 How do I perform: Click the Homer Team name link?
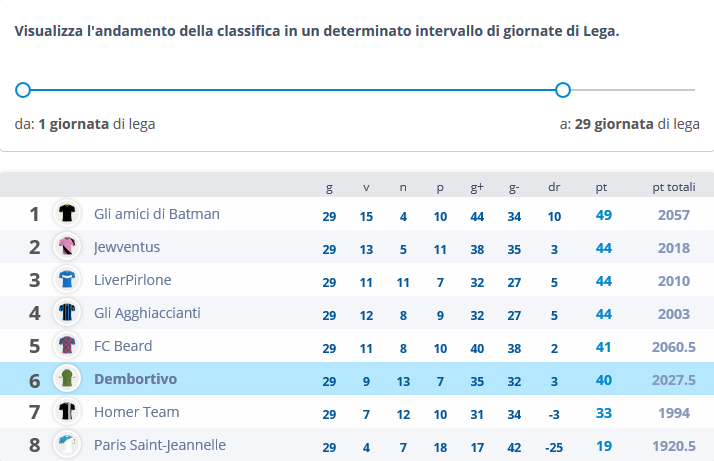(x=137, y=412)
